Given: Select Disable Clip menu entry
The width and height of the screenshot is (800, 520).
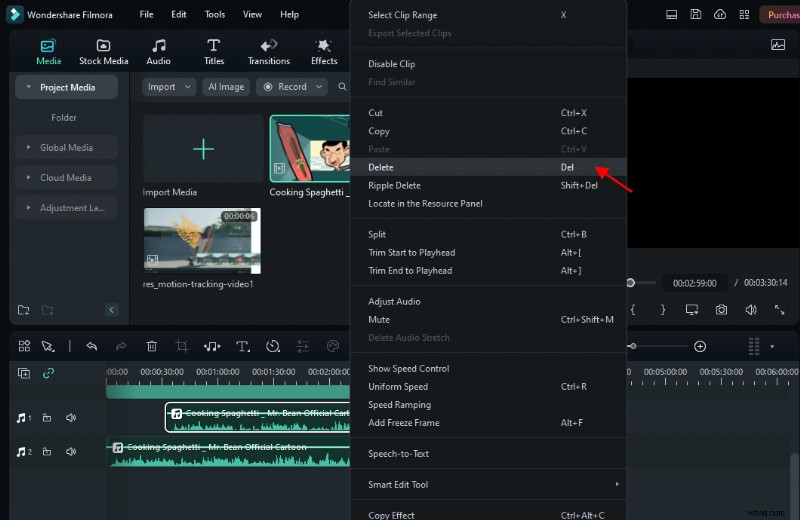Looking at the screenshot, I should point(488,64).
